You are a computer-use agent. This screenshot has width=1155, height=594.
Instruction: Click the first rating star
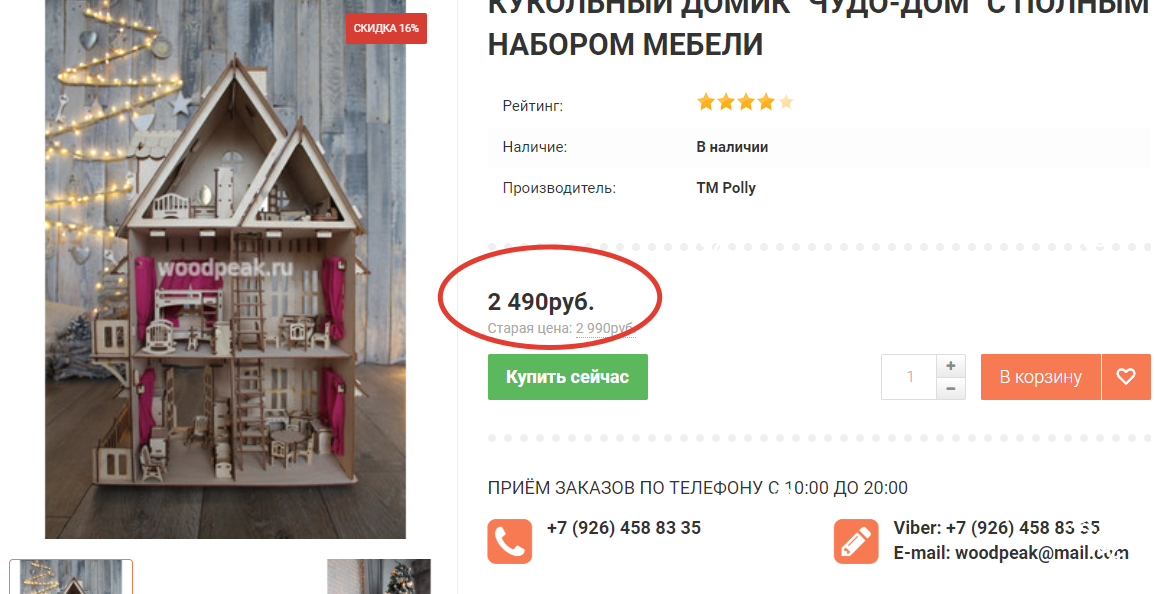[x=706, y=102]
